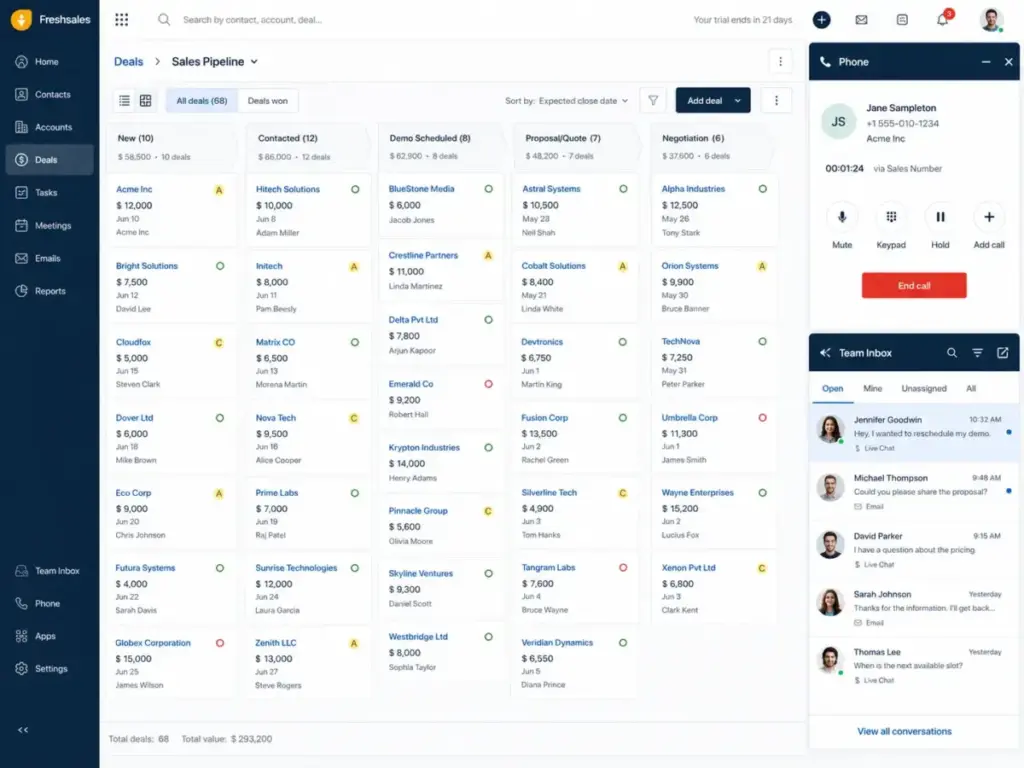Open Tasks in sidebar
Viewport: 1024px width, 768px height.
pyautogui.click(x=49, y=193)
